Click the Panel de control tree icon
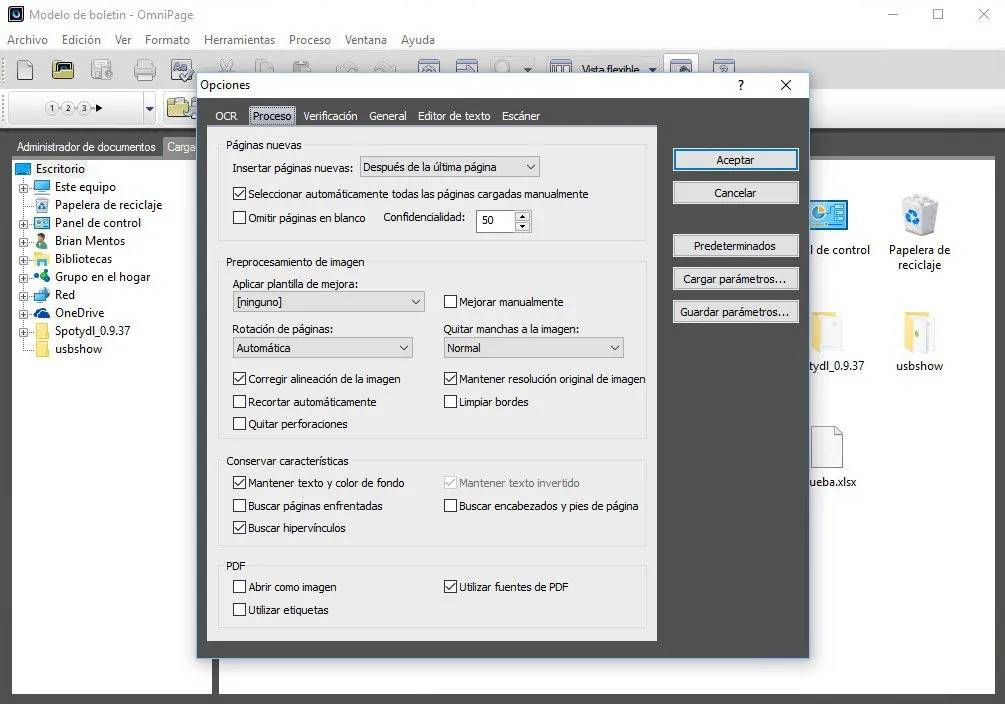Image resolution: width=1005 pixels, height=704 pixels. click(x=42, y=223)
